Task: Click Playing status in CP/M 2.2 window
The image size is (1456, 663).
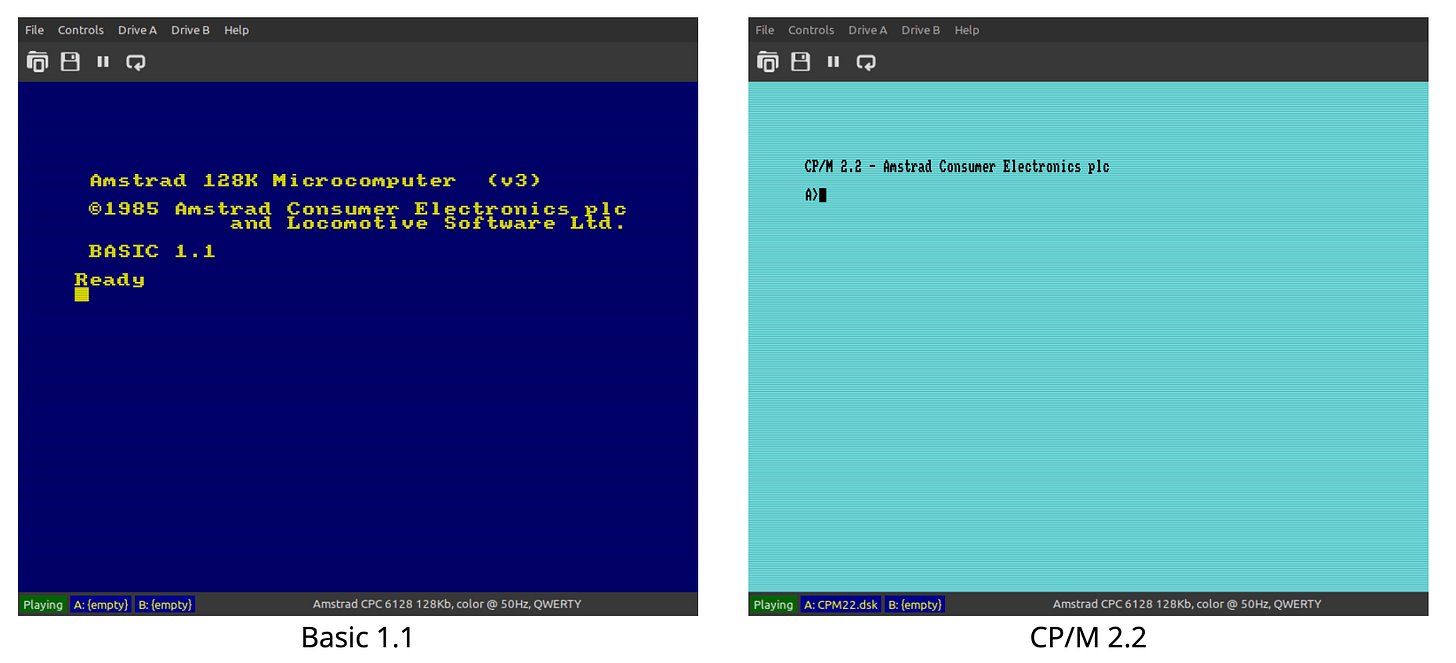Action: pyautogui.click(x=773, y=604)
